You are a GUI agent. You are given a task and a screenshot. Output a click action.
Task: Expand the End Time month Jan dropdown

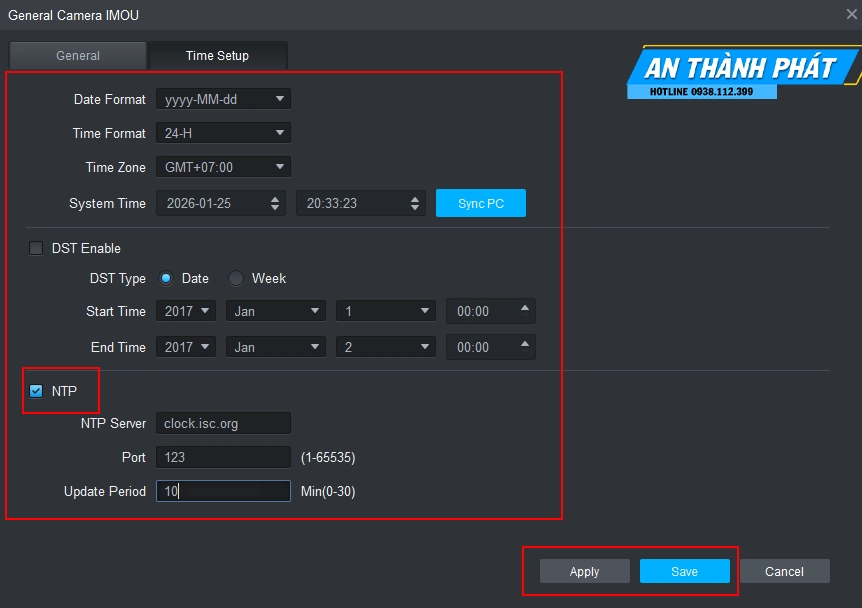[275, 347]
